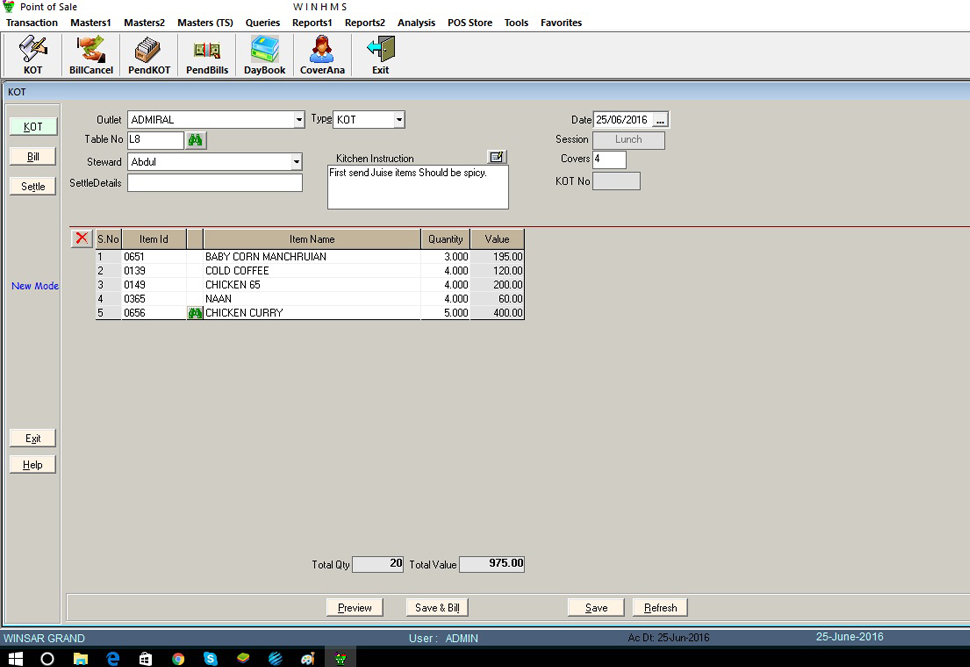Open the Masters (TS) menu
Viewport: 970px width, 667px height.
(205, 23)
